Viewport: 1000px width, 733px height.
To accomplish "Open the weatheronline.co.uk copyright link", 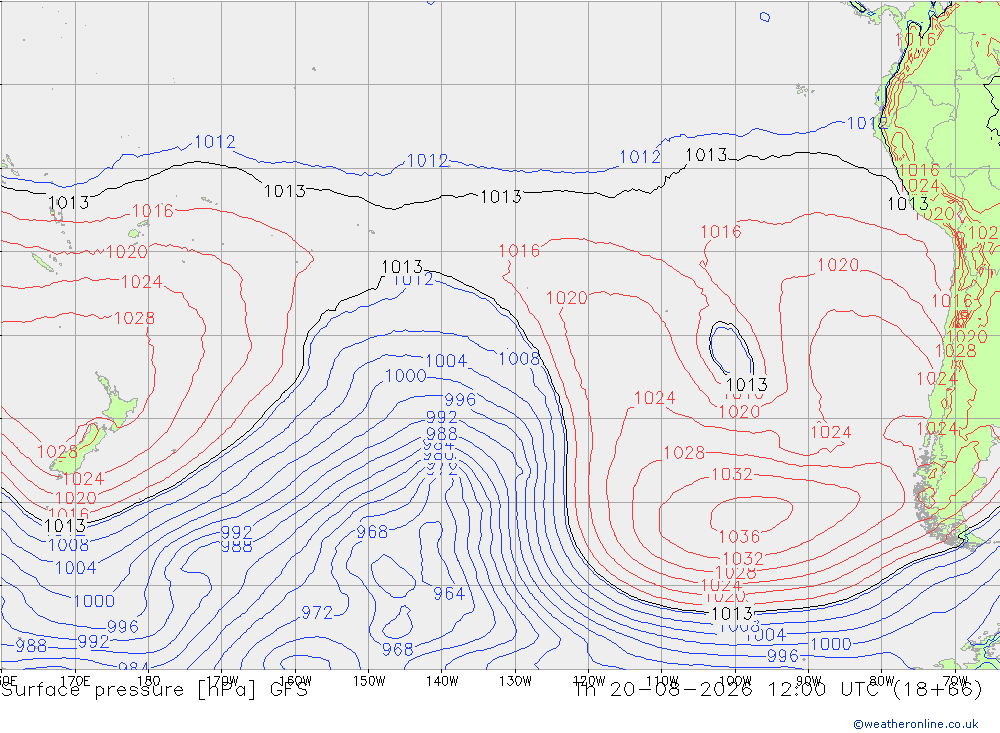I will (916, 723).
